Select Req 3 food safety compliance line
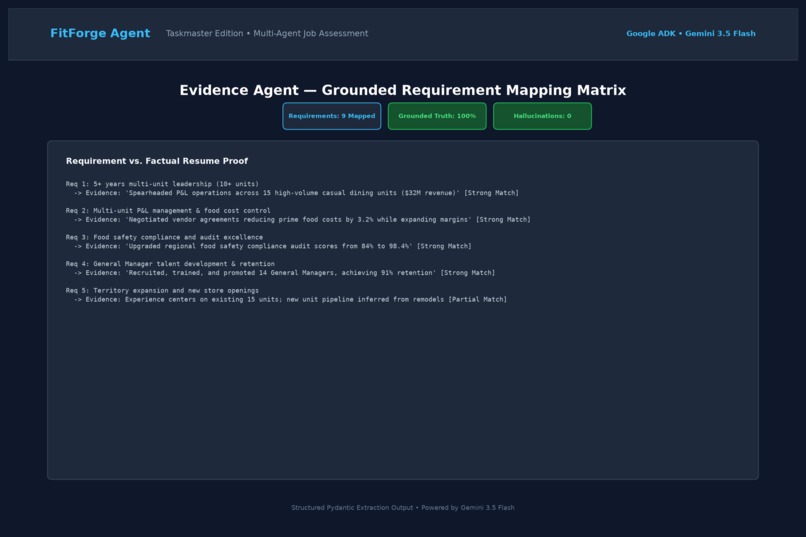 [x=164, y=237]
